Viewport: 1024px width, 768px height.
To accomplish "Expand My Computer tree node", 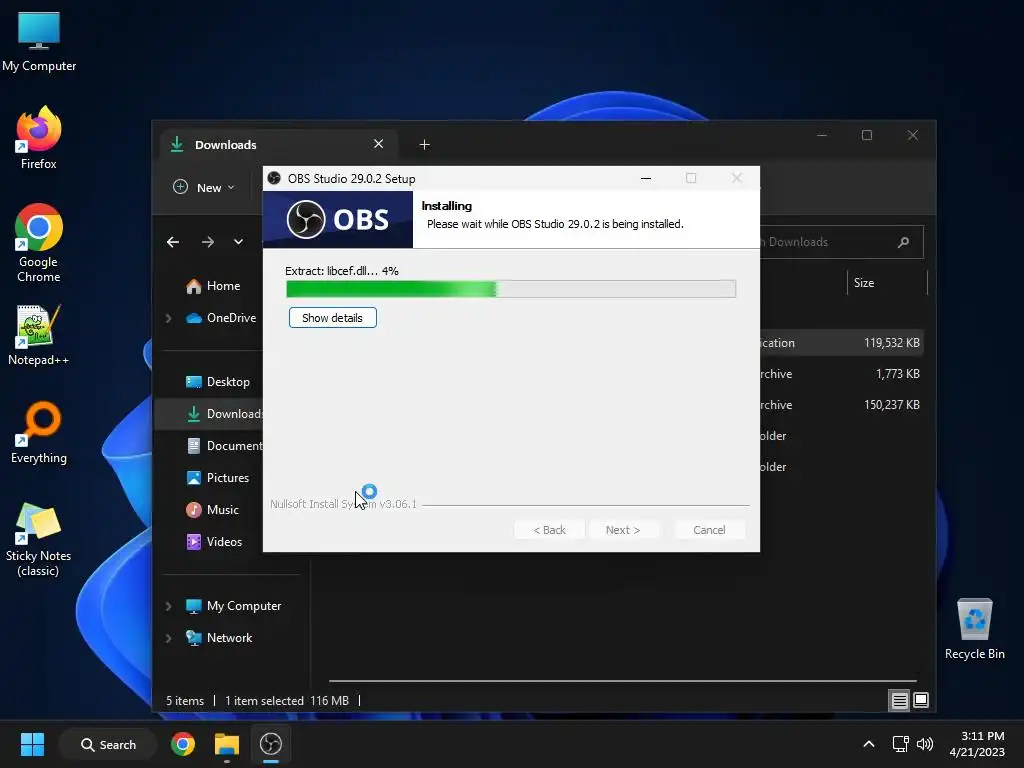I will point(168,606).
